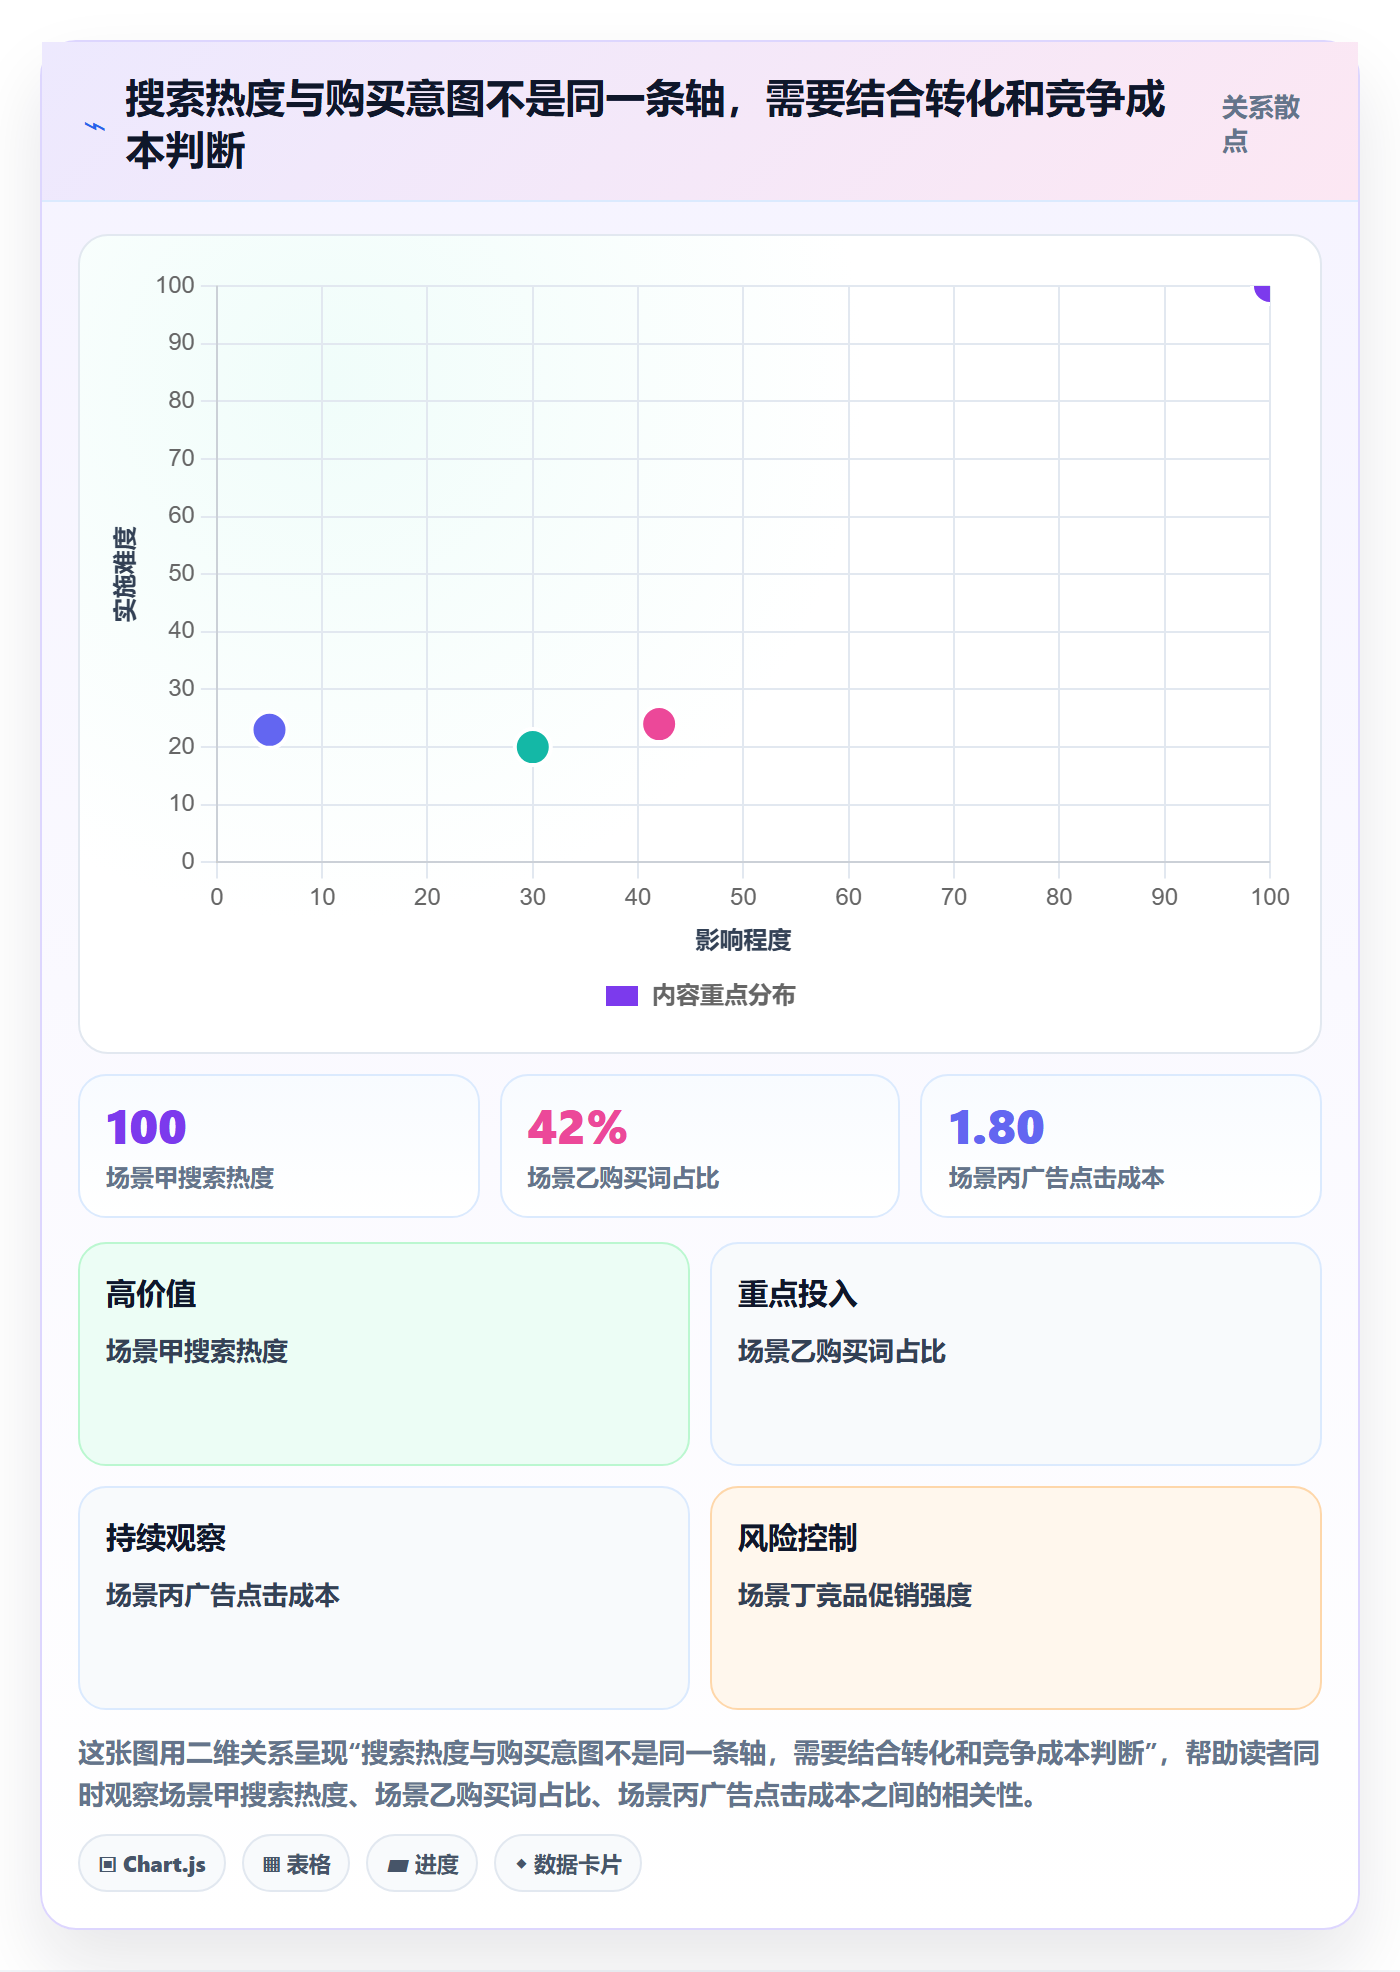Viewport: 1400px width, 1972px height.
Task: Open the 高价值 quadrant card
Action: pyautogui.click(x=384, y=1354)
